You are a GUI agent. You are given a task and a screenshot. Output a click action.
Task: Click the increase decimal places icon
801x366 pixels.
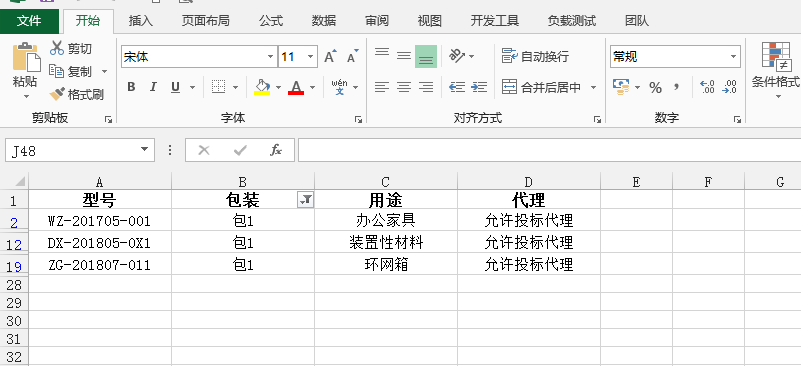pyautogui.click(x=707, y=87)
